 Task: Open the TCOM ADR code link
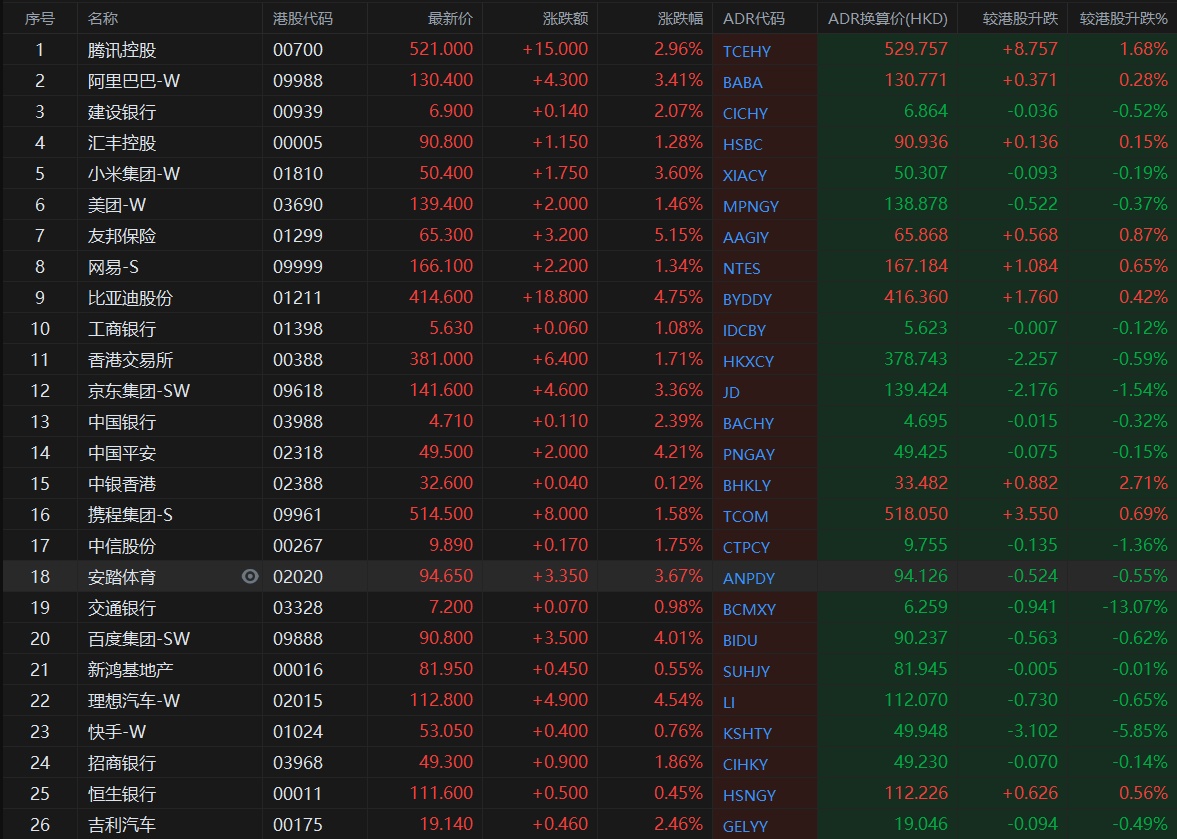(x=745, y=516)
